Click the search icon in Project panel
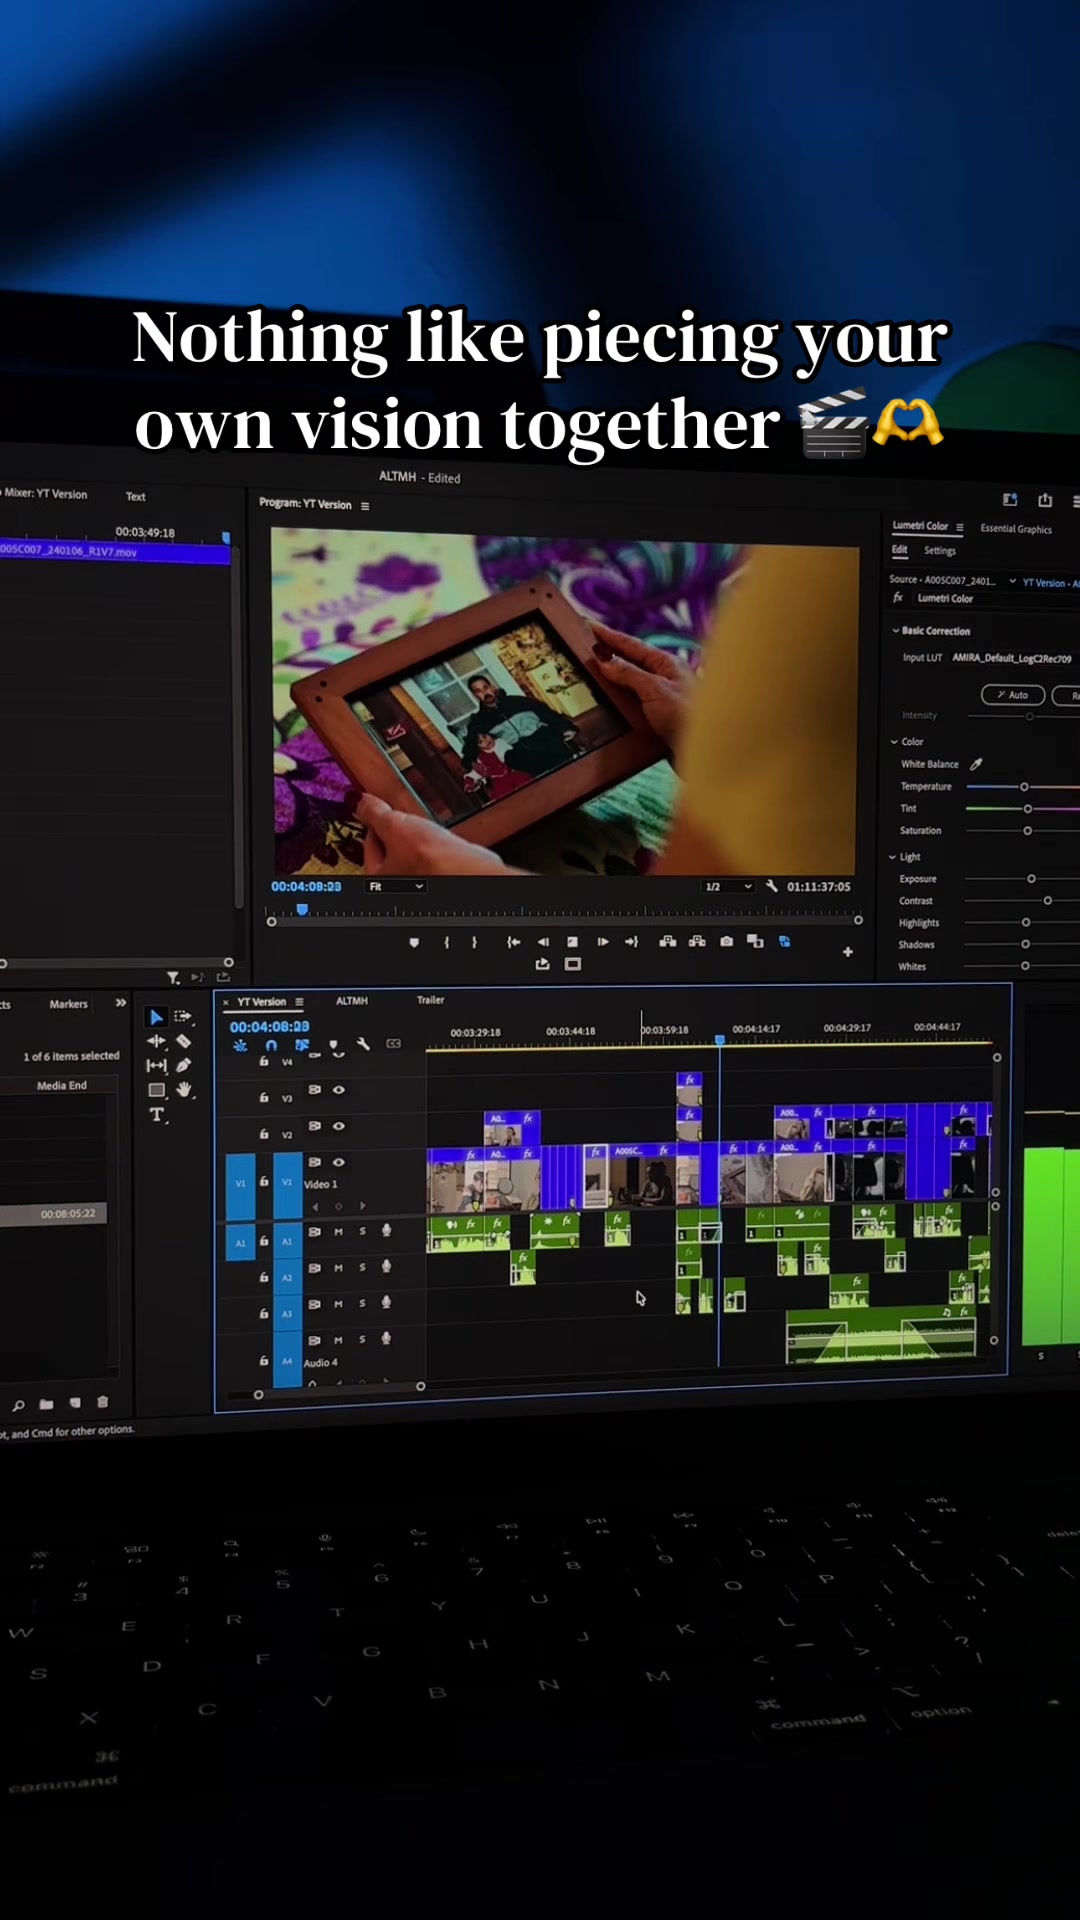Image resolution: width=1080 pixels, height=1920 pixels. click(18, 1406)
